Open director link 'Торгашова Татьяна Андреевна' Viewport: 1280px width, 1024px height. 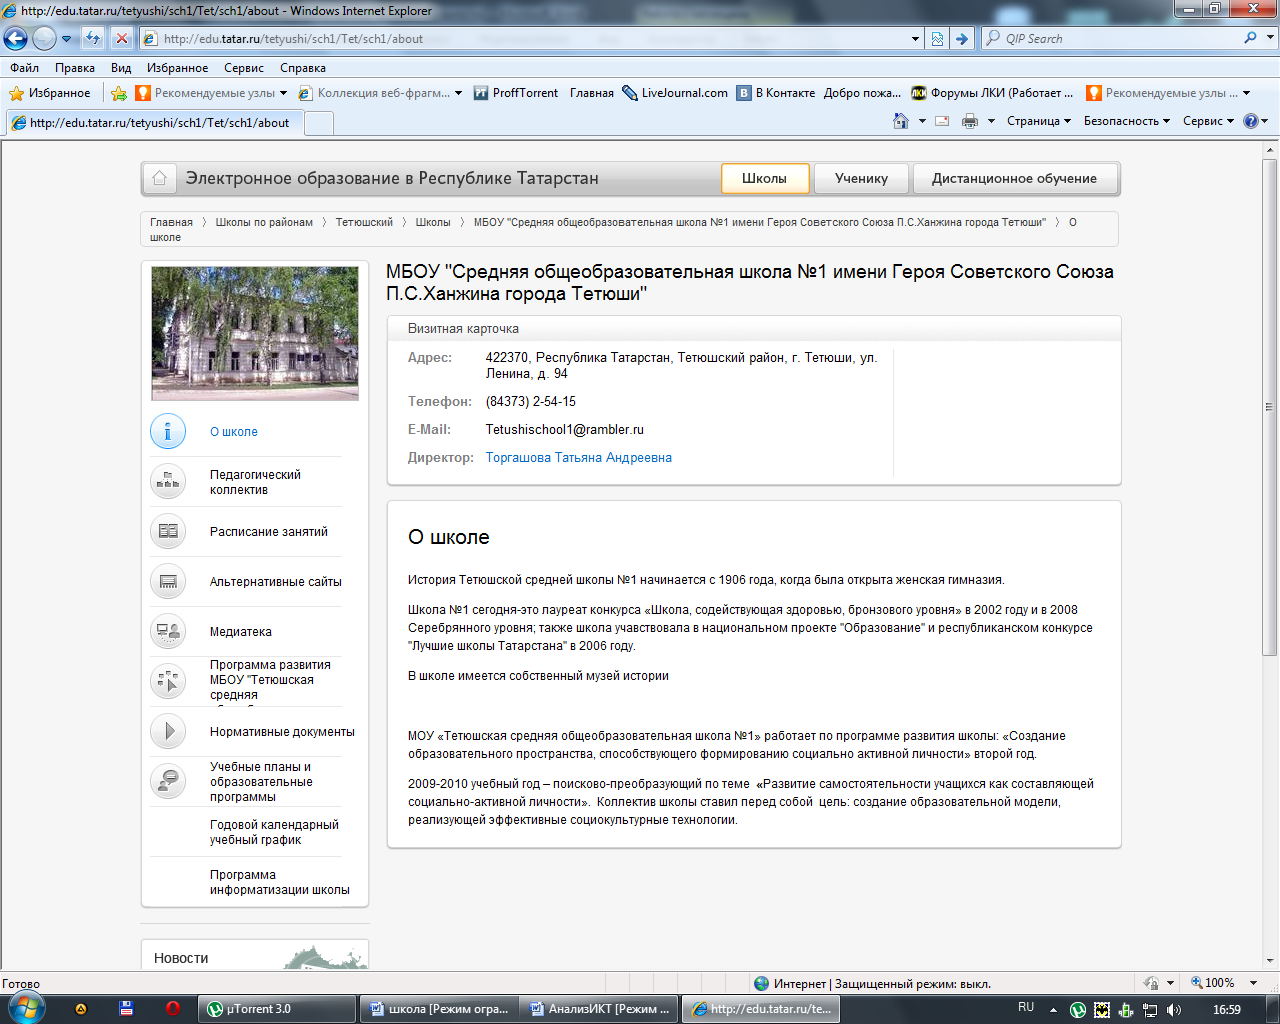pos(578,458)
